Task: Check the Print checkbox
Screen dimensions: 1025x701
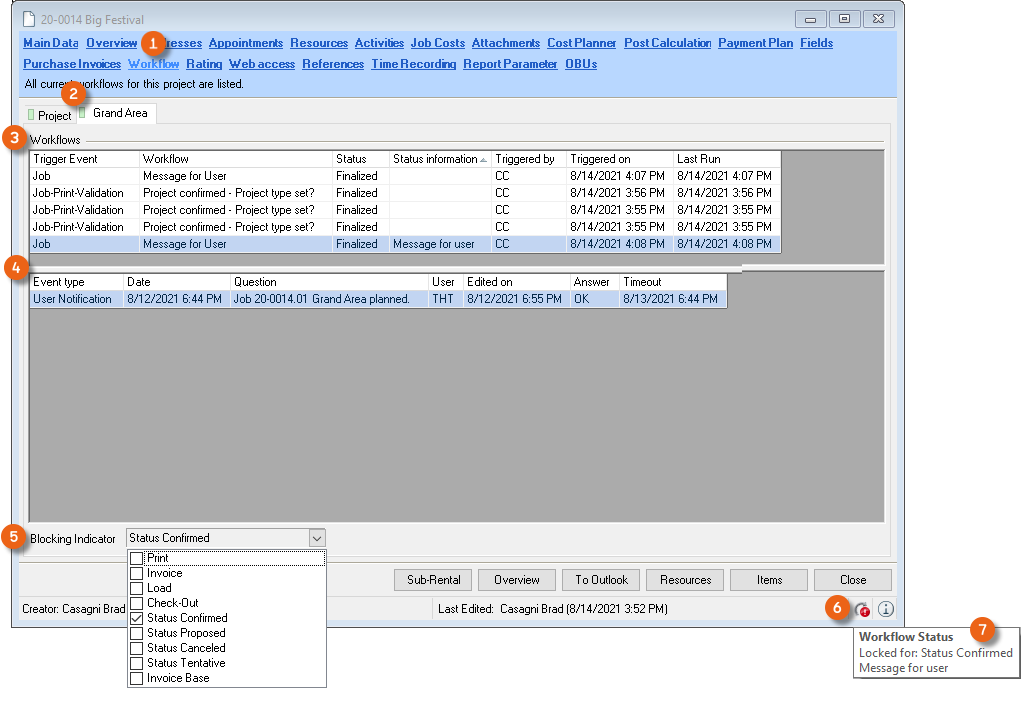Action: click(x=137, y=558)
